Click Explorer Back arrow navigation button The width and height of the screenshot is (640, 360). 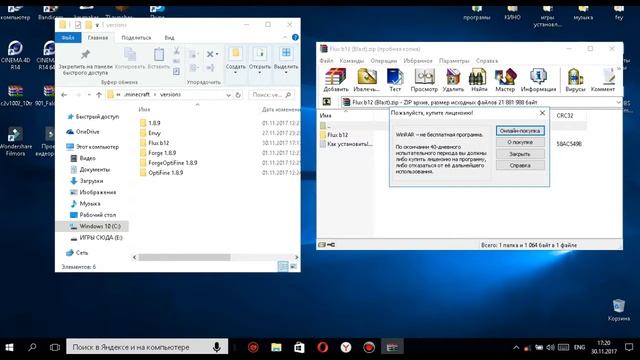pyautogui.click(x=64, y=95)
